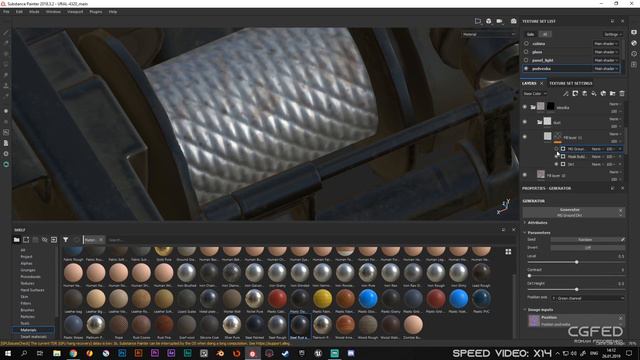Click the viewport video camera icon

coord(499,21)
